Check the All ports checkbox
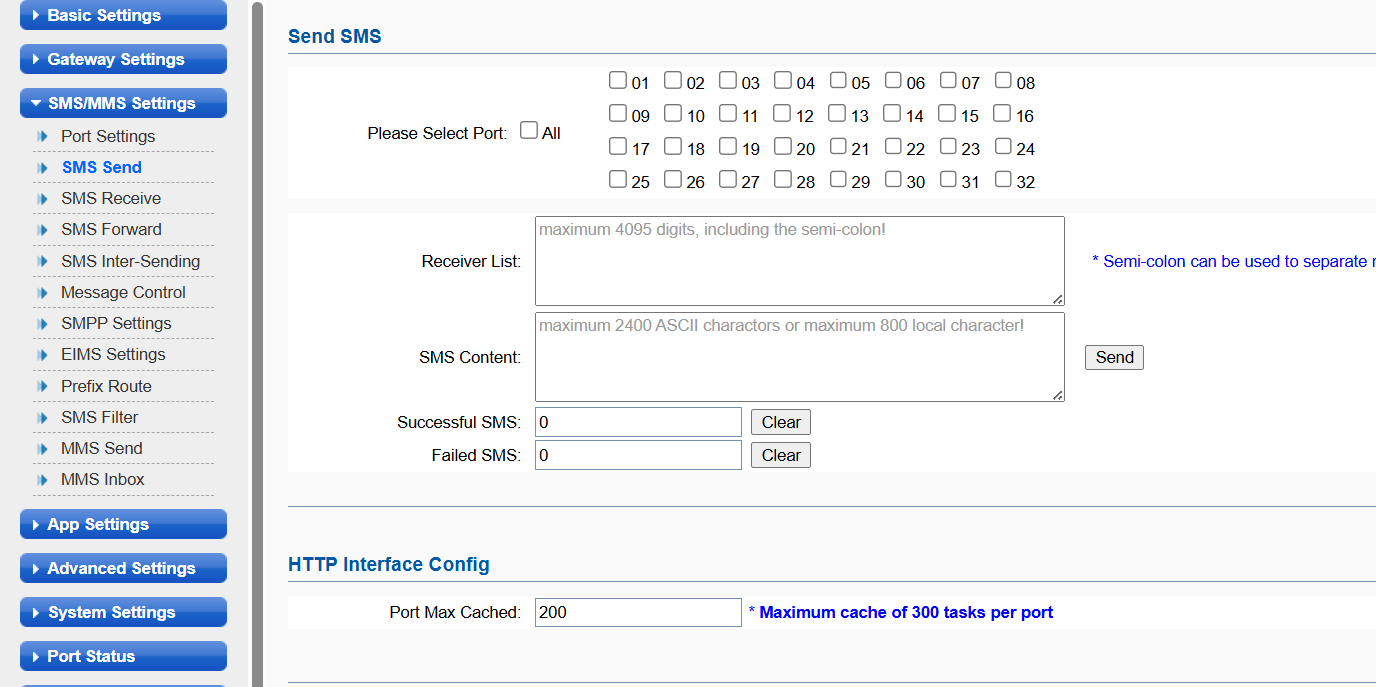The height and width of the screenshot is (687, 1376). [529, 131]
